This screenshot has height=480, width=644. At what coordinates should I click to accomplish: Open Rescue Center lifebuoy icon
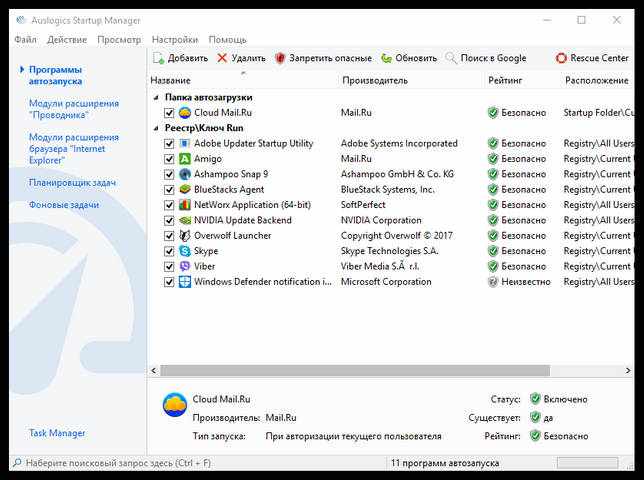point(561,58)
